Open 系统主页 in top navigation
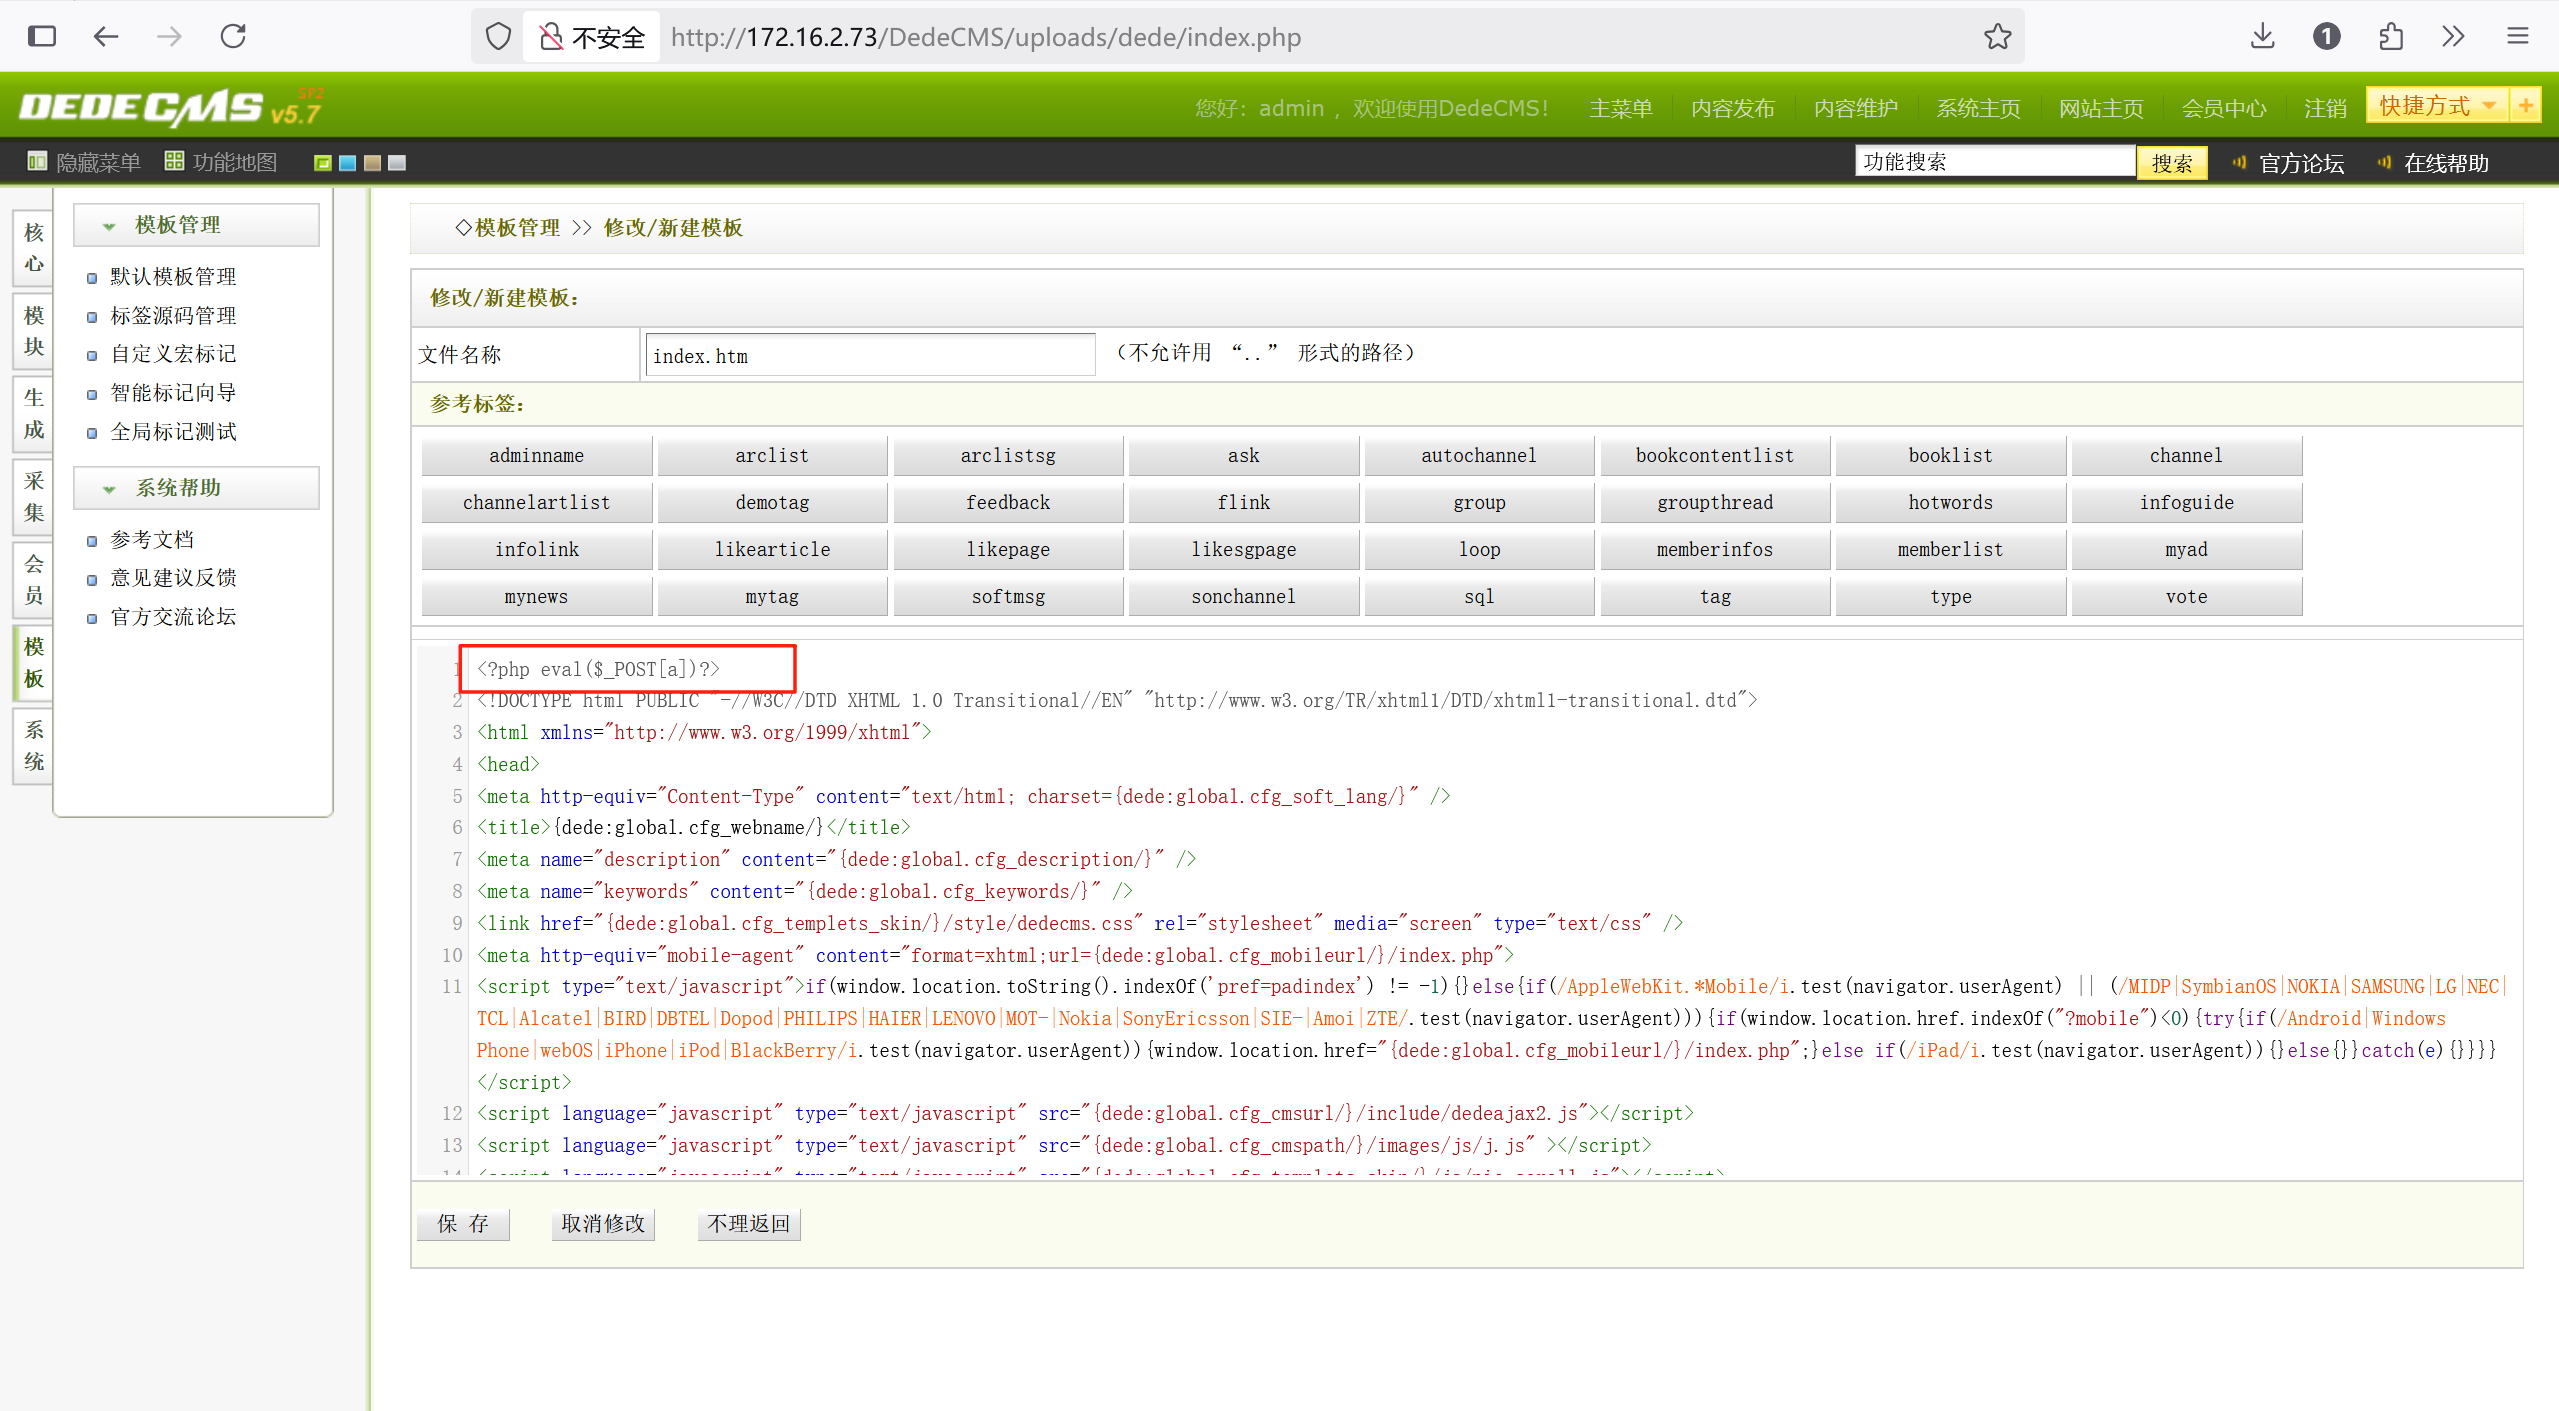 (1978, 108)
